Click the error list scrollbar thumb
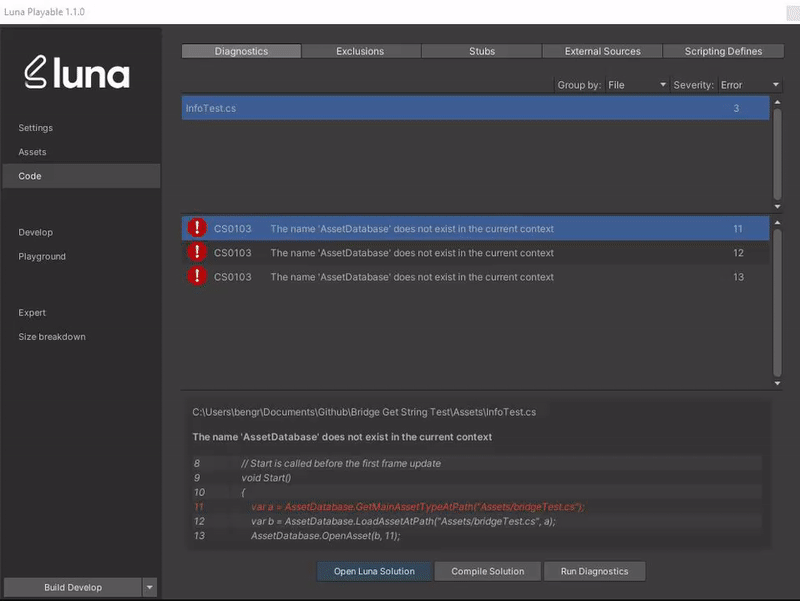Screen dimensions: 800x601 tap(777, 303)
